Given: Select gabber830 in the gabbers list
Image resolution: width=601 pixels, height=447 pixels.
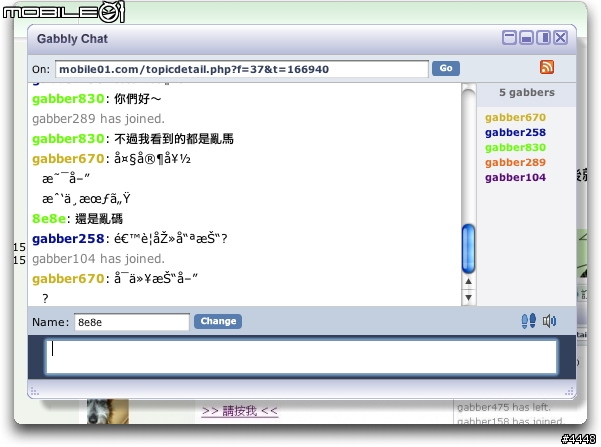Looking at the screenshot, I should pyautogui.click(x=515, y=147).
